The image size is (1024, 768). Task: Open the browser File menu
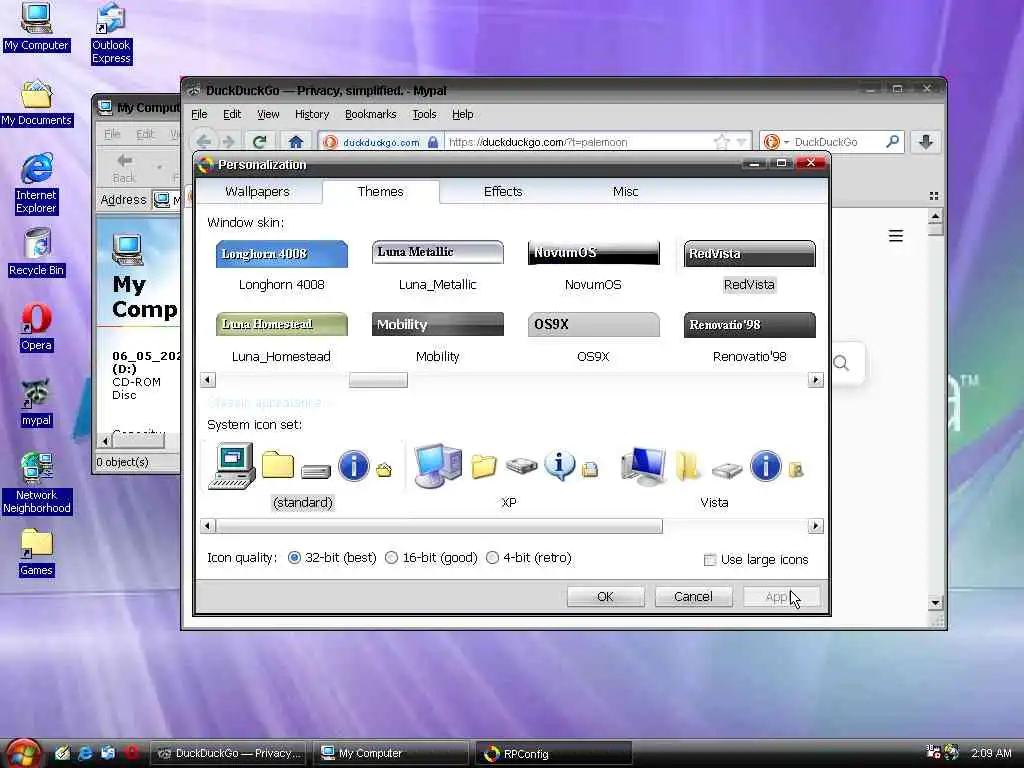[x=199, y=114]
